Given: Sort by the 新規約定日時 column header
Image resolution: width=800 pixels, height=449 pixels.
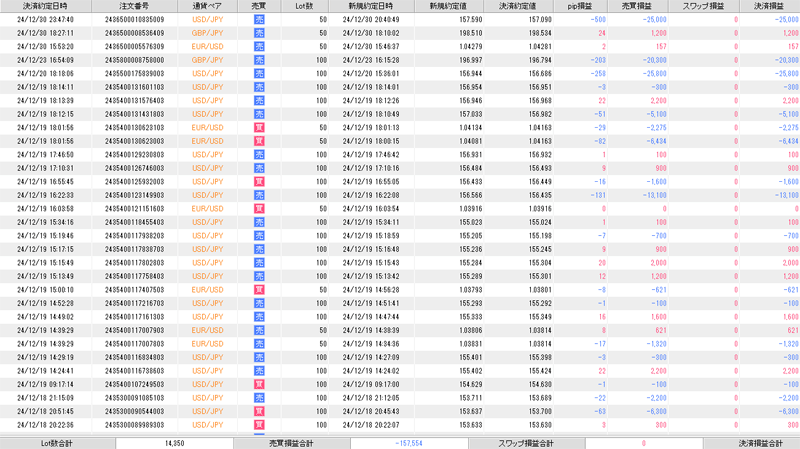Looking at the screenshot, I should 371,6.
